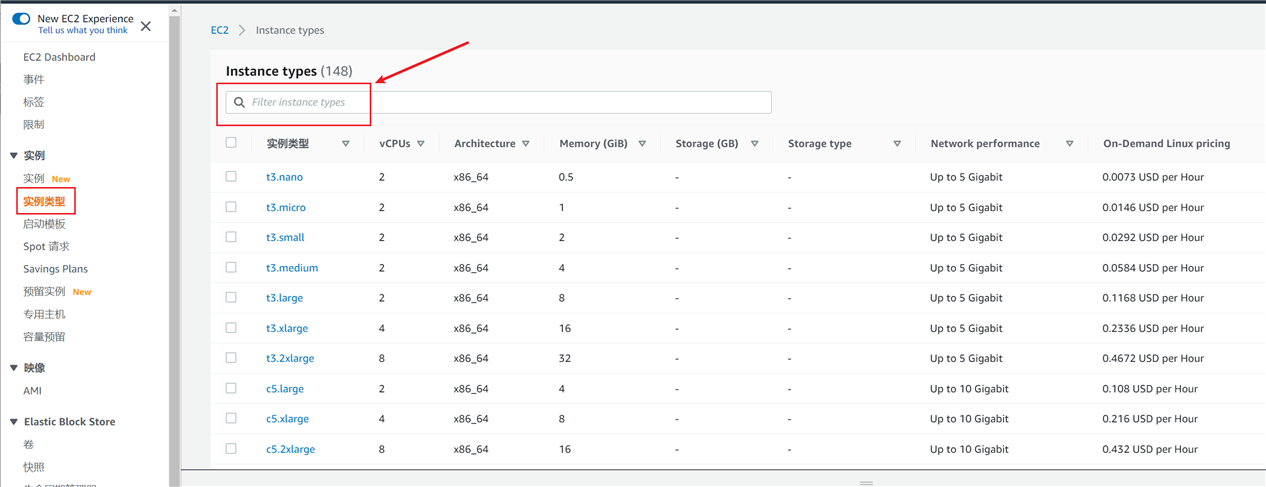Click the bottom panel resize handle
The width and height of the screenshot is (1266, 487).
866,483
